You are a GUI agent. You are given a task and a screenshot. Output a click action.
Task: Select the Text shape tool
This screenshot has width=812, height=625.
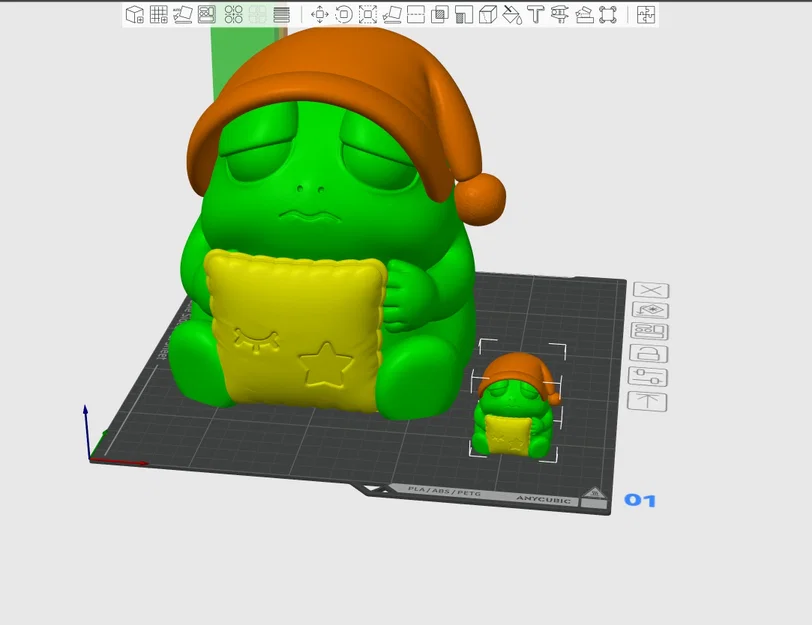[x=536, y=14]
